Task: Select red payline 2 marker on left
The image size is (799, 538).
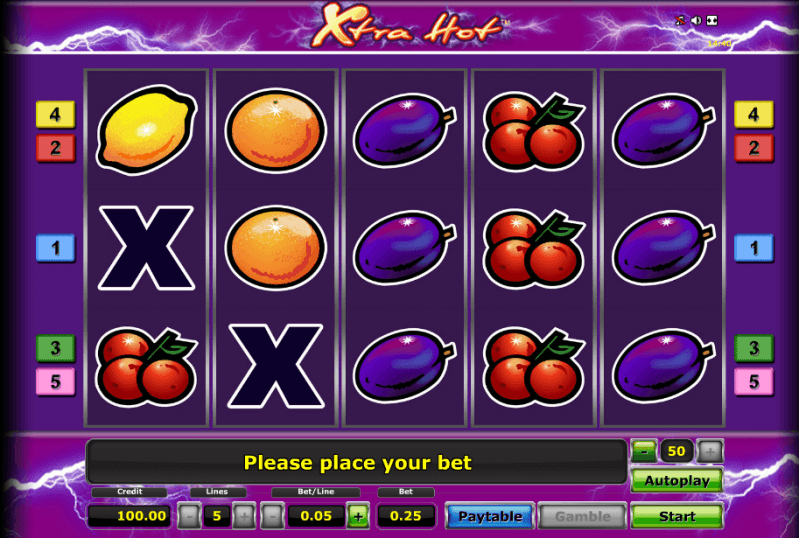Action: tap(56, 148)
